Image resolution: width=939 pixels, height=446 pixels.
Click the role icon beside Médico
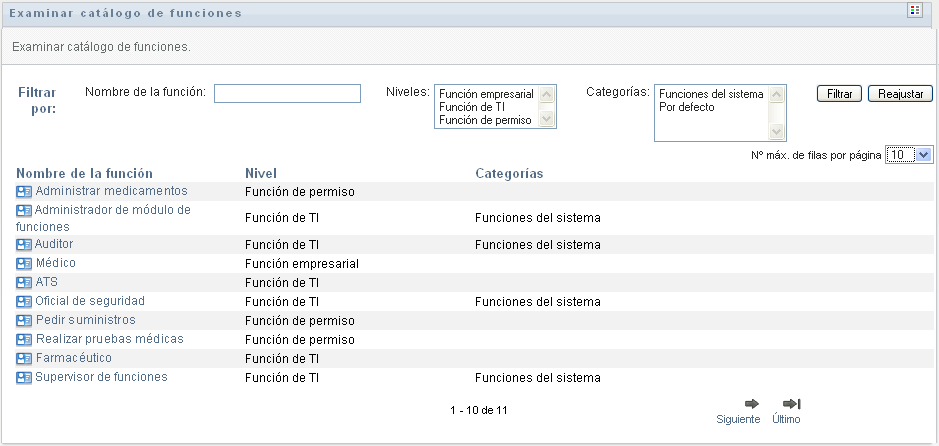click(24, 264)
